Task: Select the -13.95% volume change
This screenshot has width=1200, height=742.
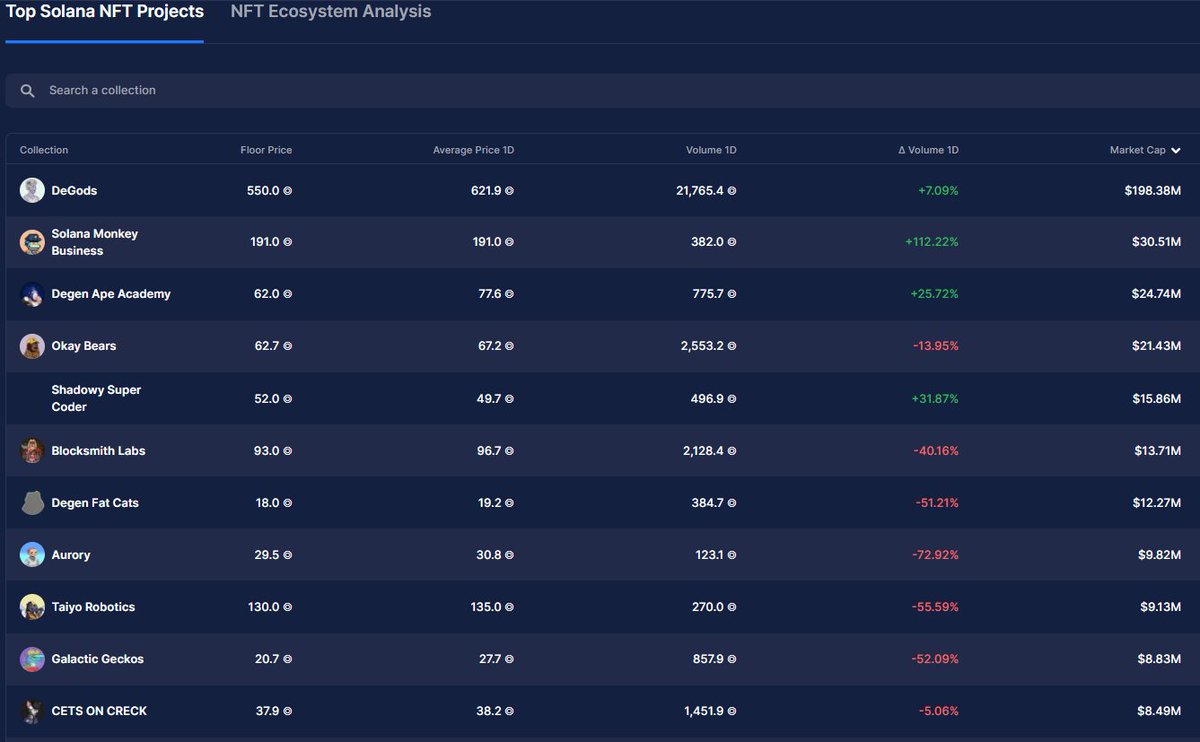Action: 936,346
